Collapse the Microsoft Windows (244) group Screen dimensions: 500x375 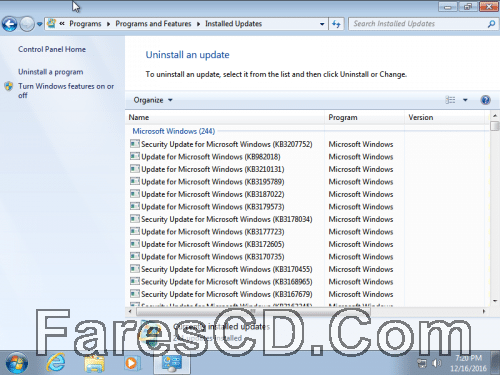[174, 131]
